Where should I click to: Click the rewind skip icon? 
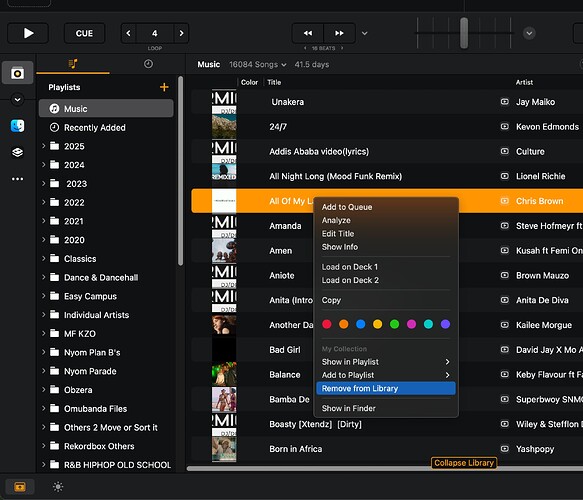308,33
